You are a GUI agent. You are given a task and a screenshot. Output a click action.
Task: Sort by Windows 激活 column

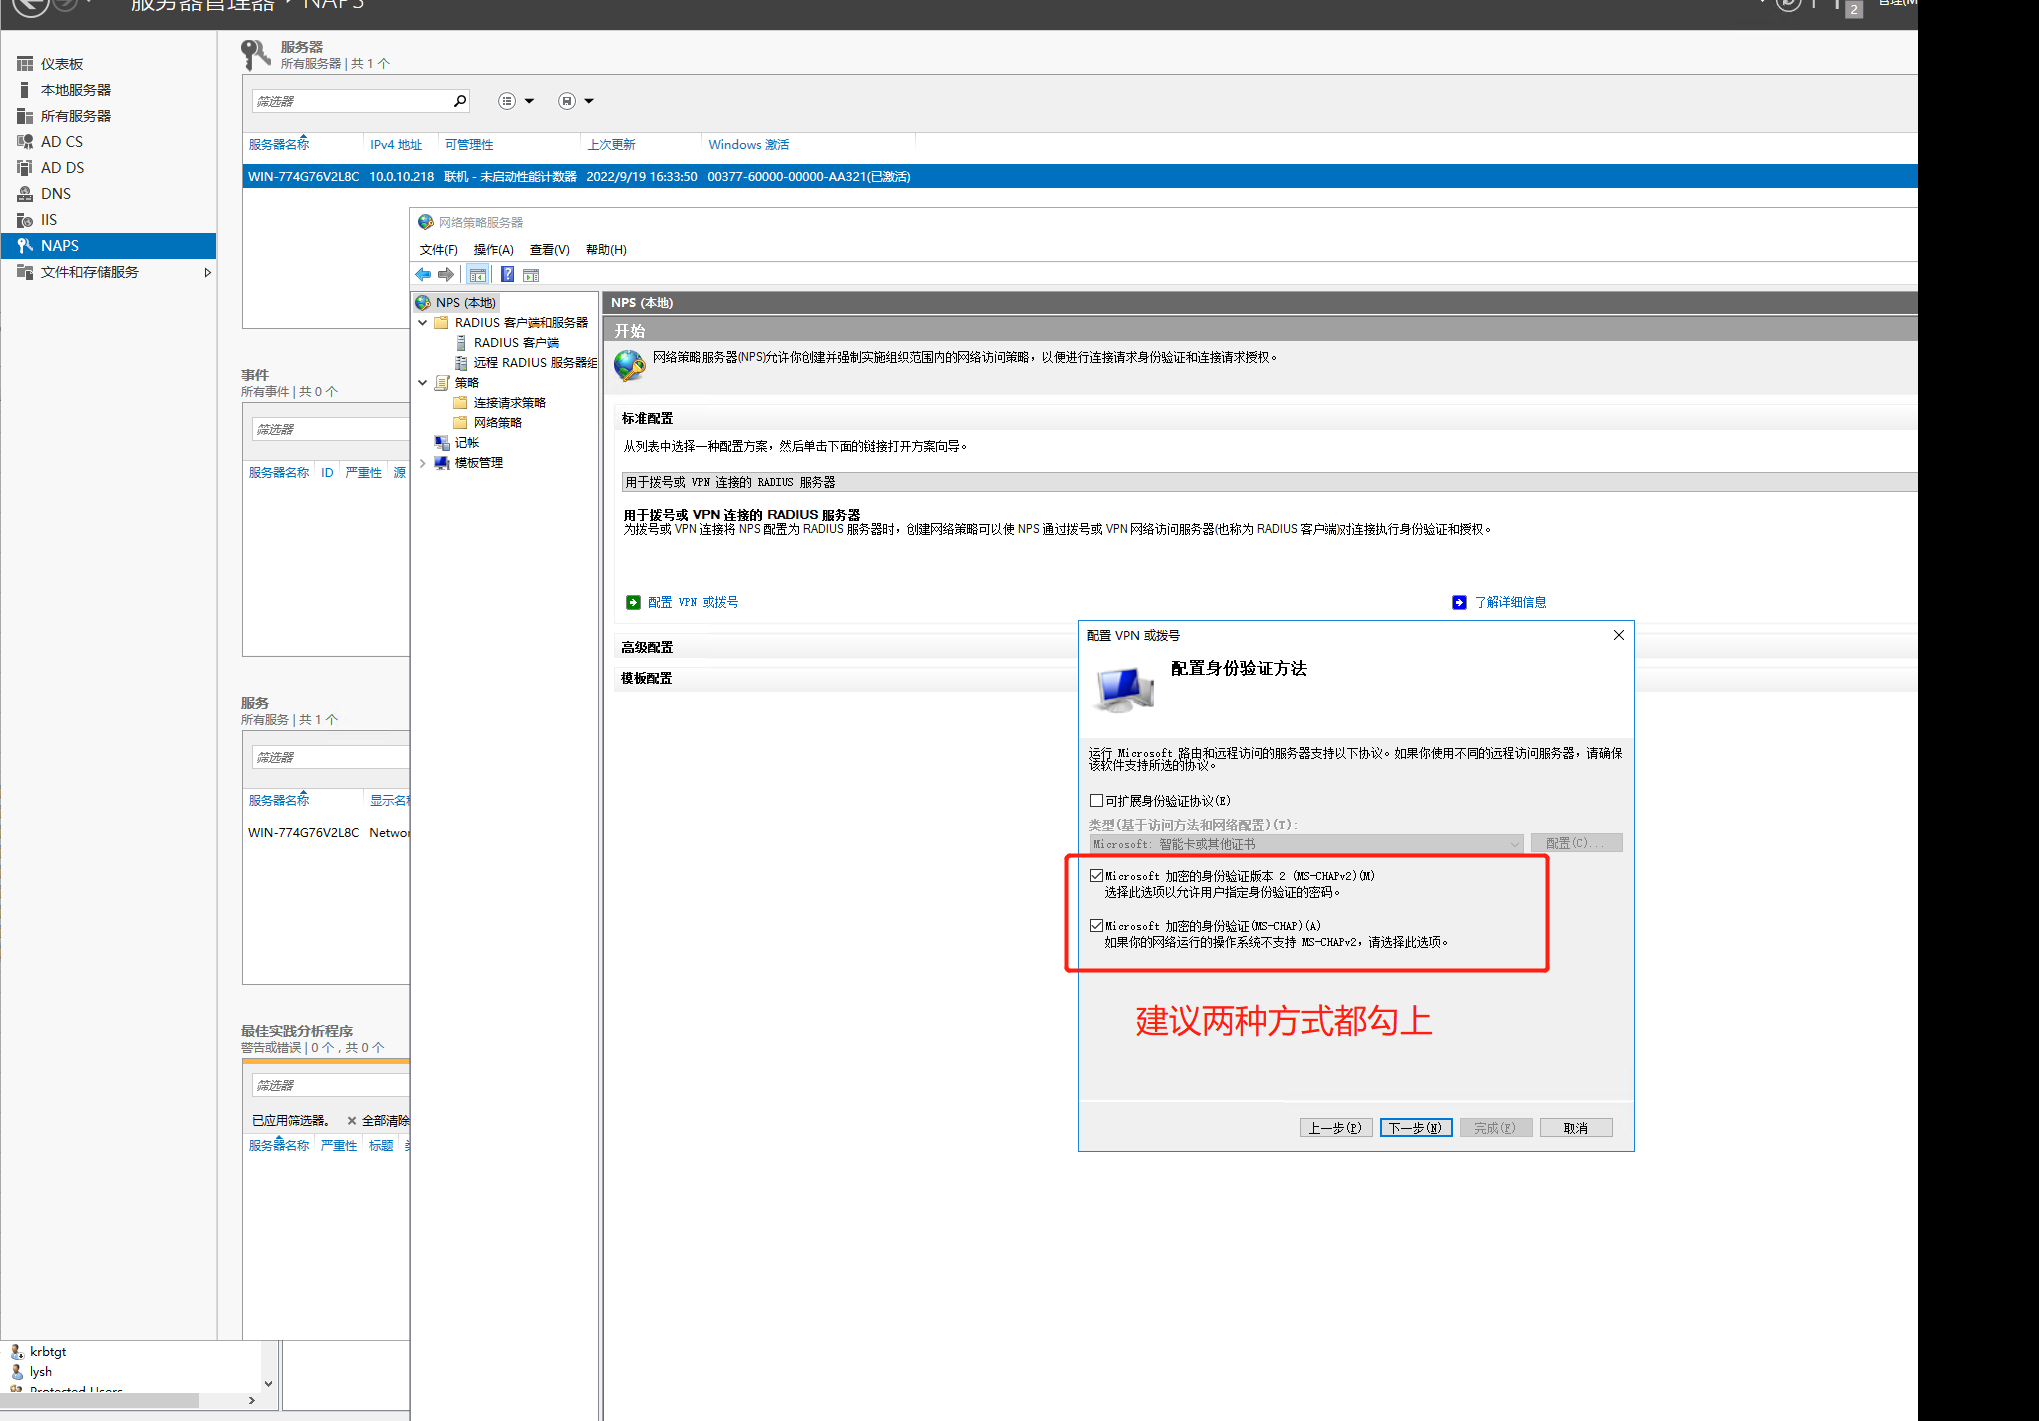749,145
